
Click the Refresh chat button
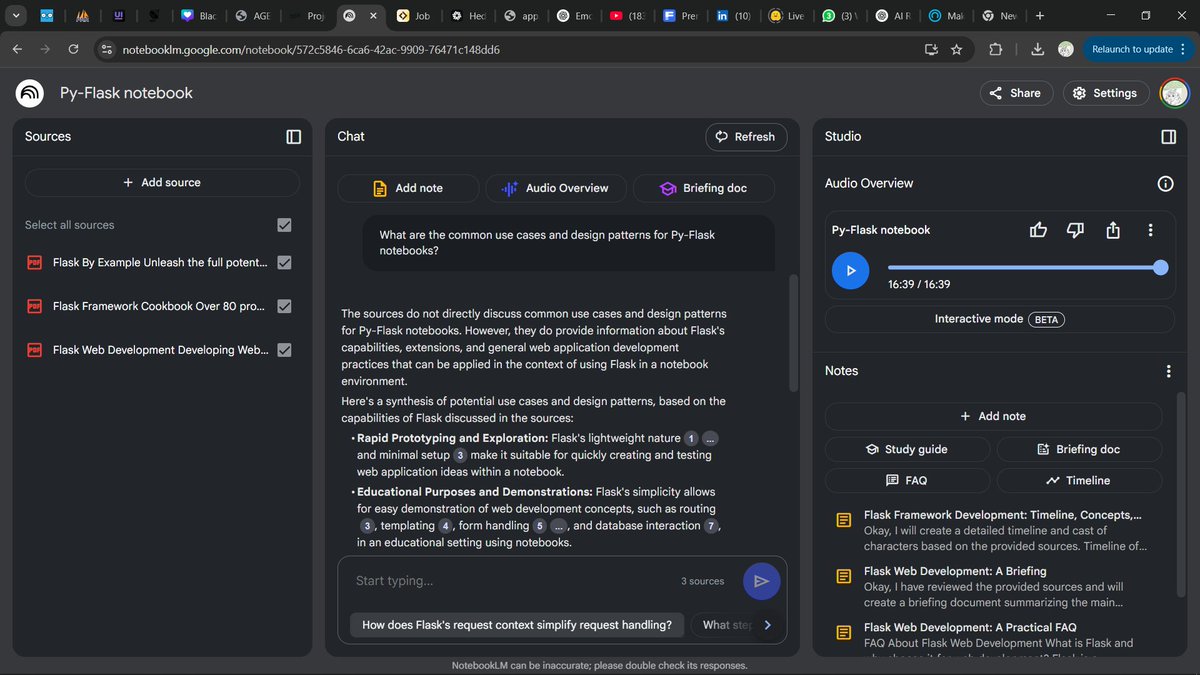click(746, 137)
